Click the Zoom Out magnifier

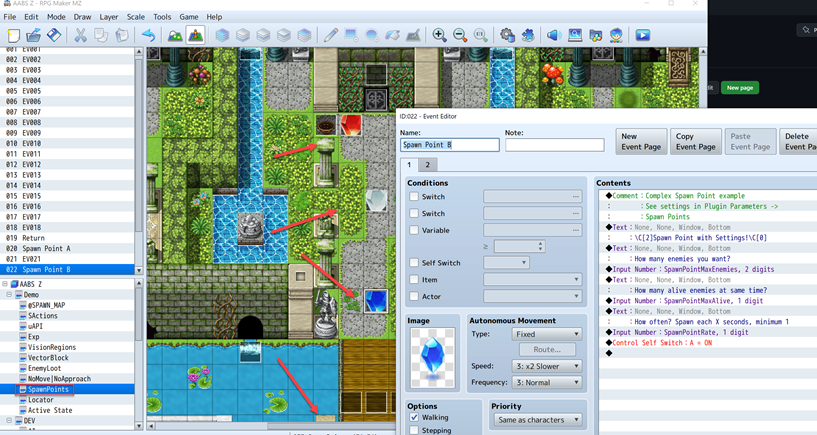[x=460, y=35]
